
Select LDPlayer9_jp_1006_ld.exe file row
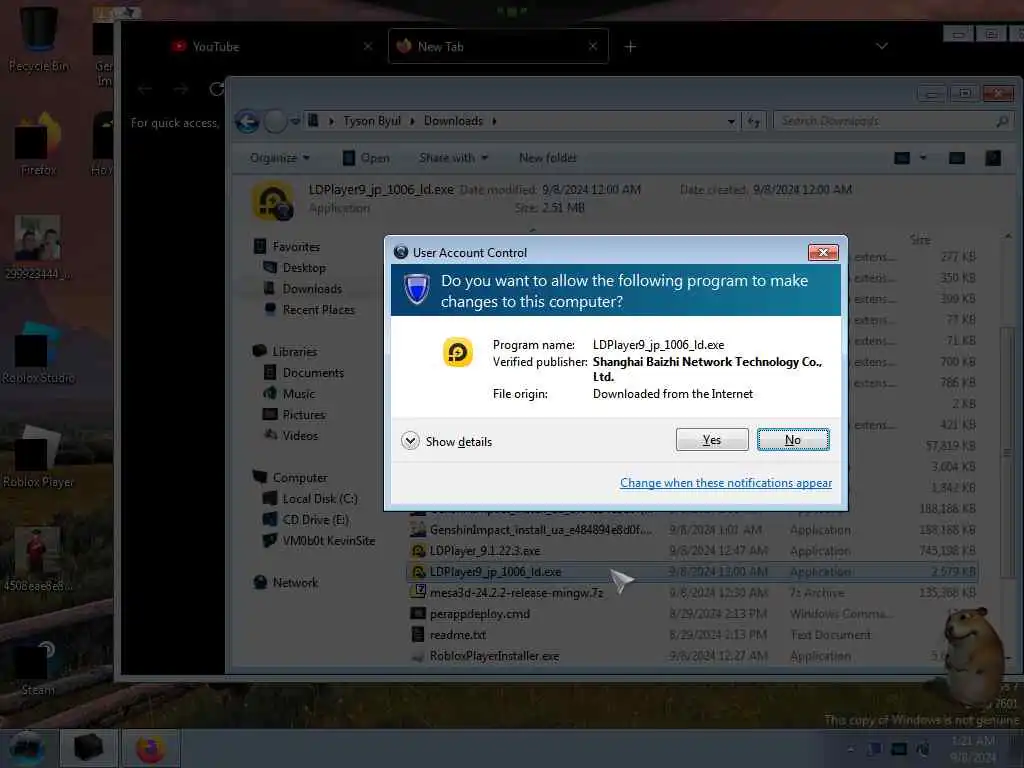pos(692,572)
